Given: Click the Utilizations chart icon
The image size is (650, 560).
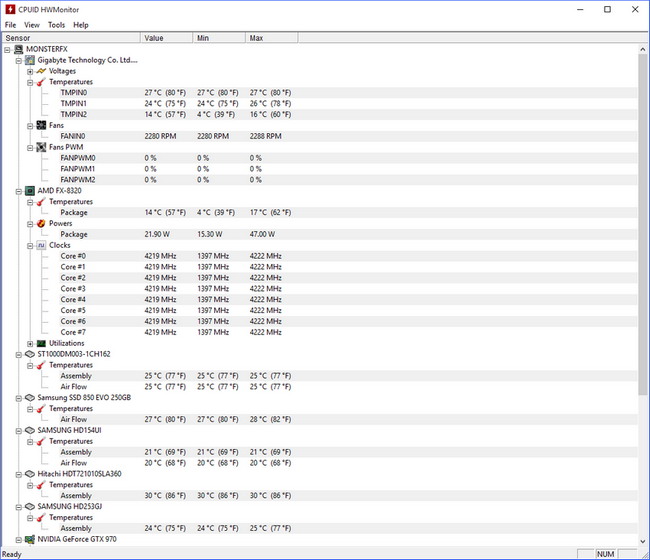Looking at the screenshot, I should click(41, 343).
